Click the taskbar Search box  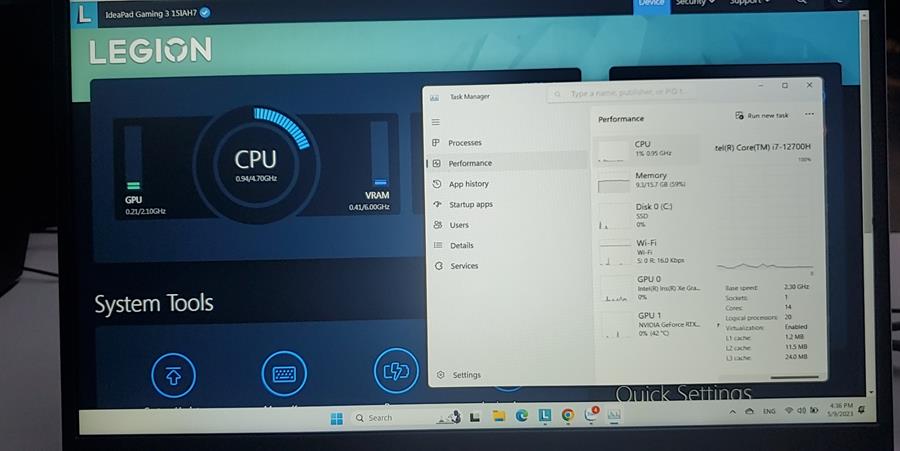click(393, 418)
